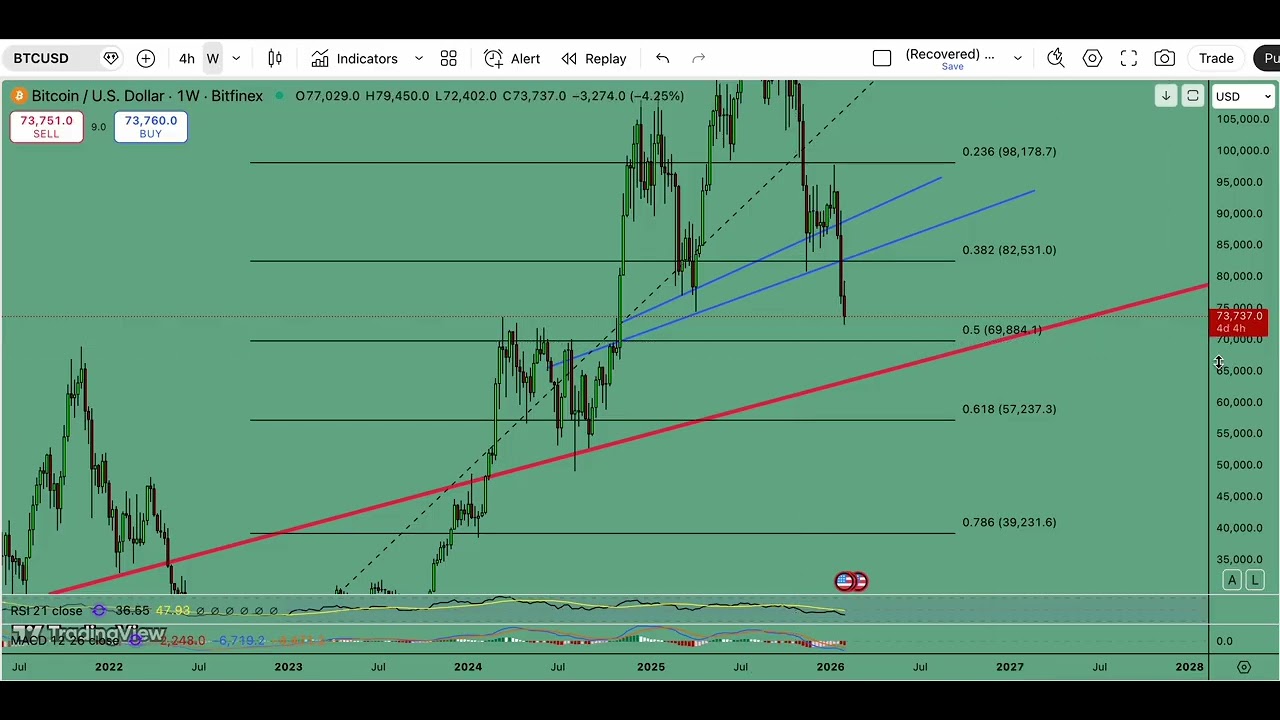Expand the timeframe interval dropdown
The height and width of the screenshot is (720, 1280).
coord(236,58)
